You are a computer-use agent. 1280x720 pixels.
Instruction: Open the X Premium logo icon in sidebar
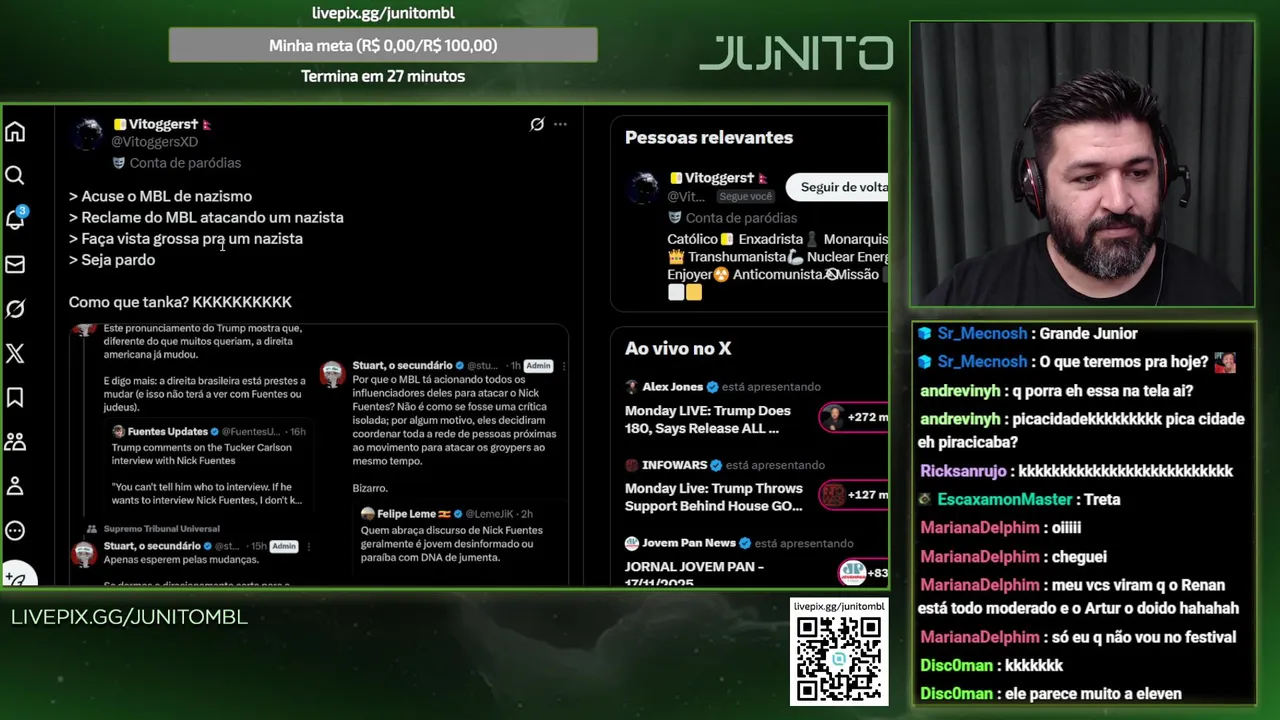[15, 353]
